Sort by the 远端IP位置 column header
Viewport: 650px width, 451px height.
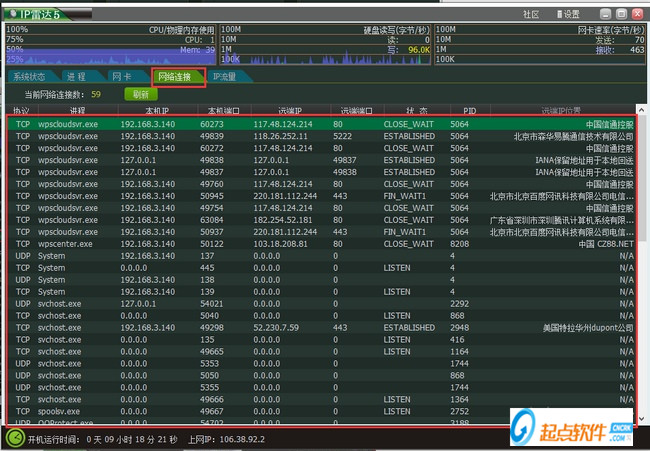click(x=561, y=111)
